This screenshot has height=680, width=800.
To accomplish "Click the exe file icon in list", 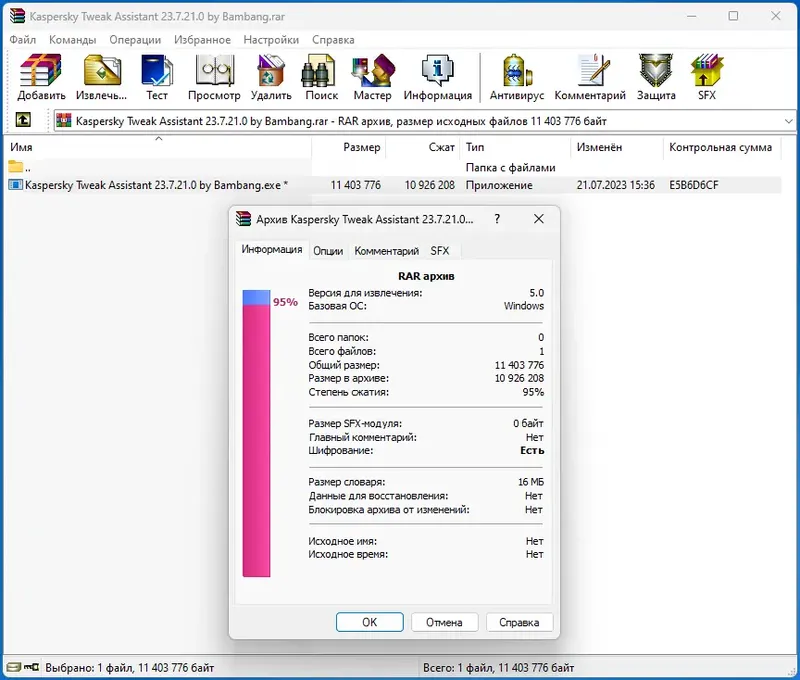I will click(15, 185).
